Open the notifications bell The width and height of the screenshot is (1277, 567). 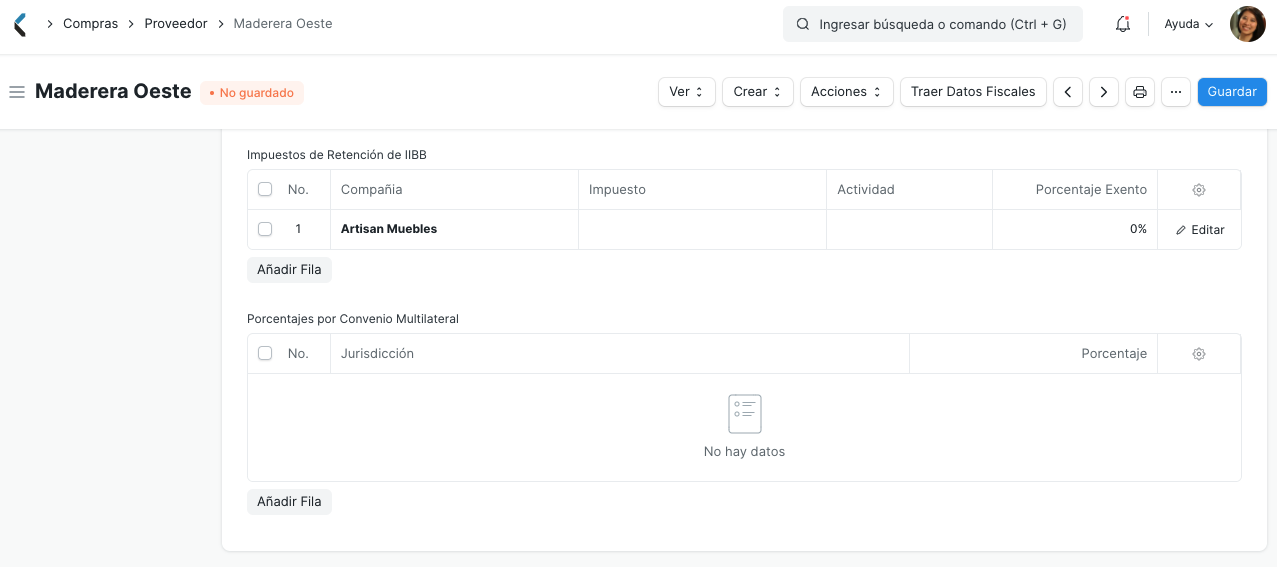(1123, 24)
